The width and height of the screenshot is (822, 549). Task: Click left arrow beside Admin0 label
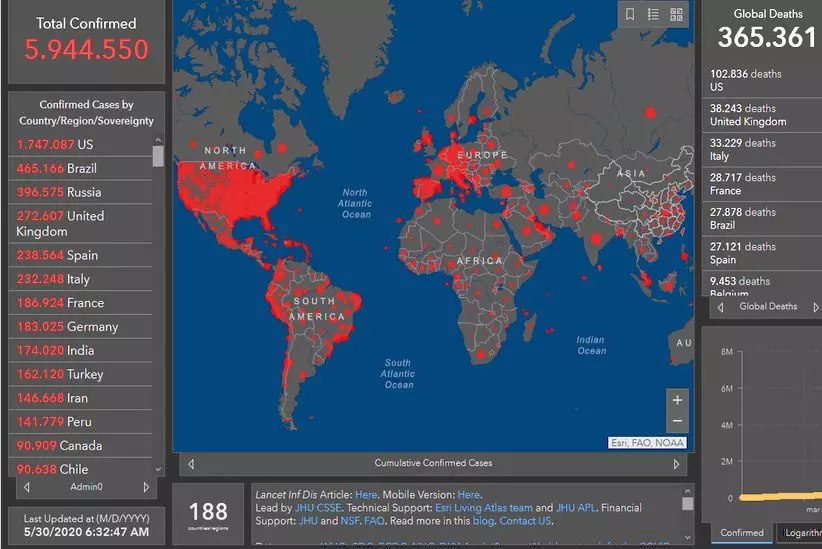pyautogui.click(x=26, y=487)
